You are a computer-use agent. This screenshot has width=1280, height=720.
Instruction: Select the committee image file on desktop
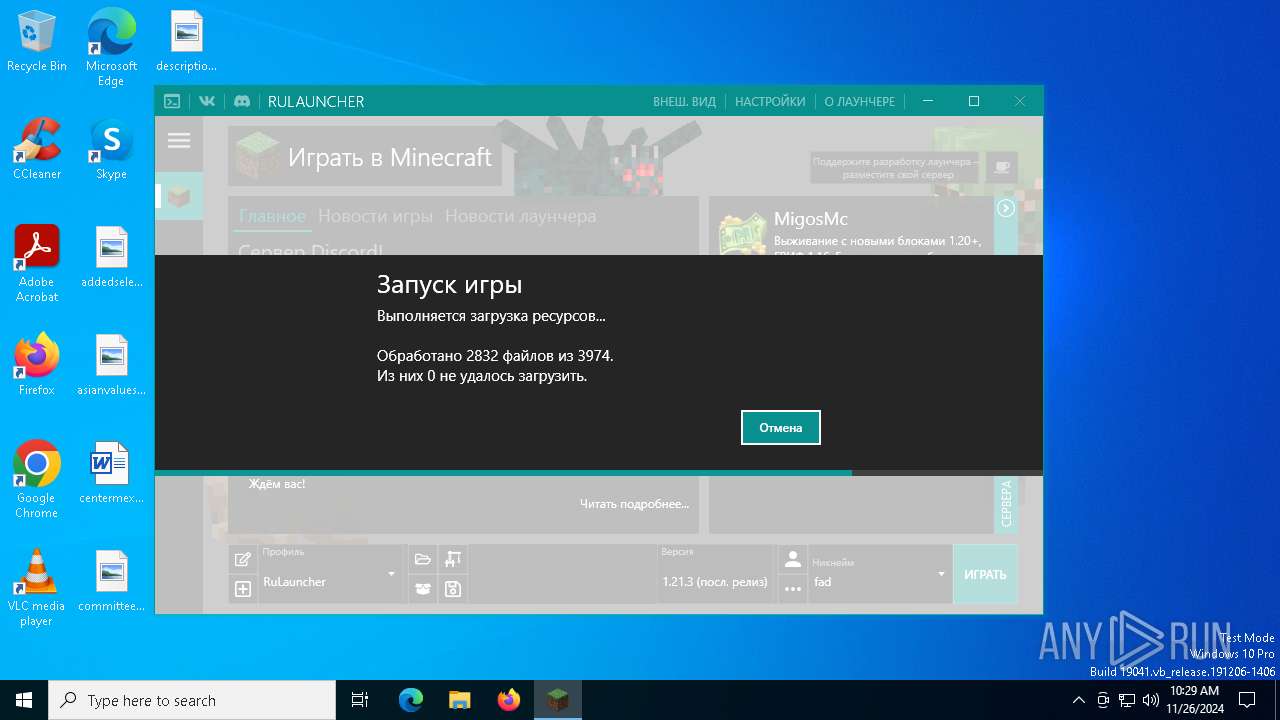(111, 581)
